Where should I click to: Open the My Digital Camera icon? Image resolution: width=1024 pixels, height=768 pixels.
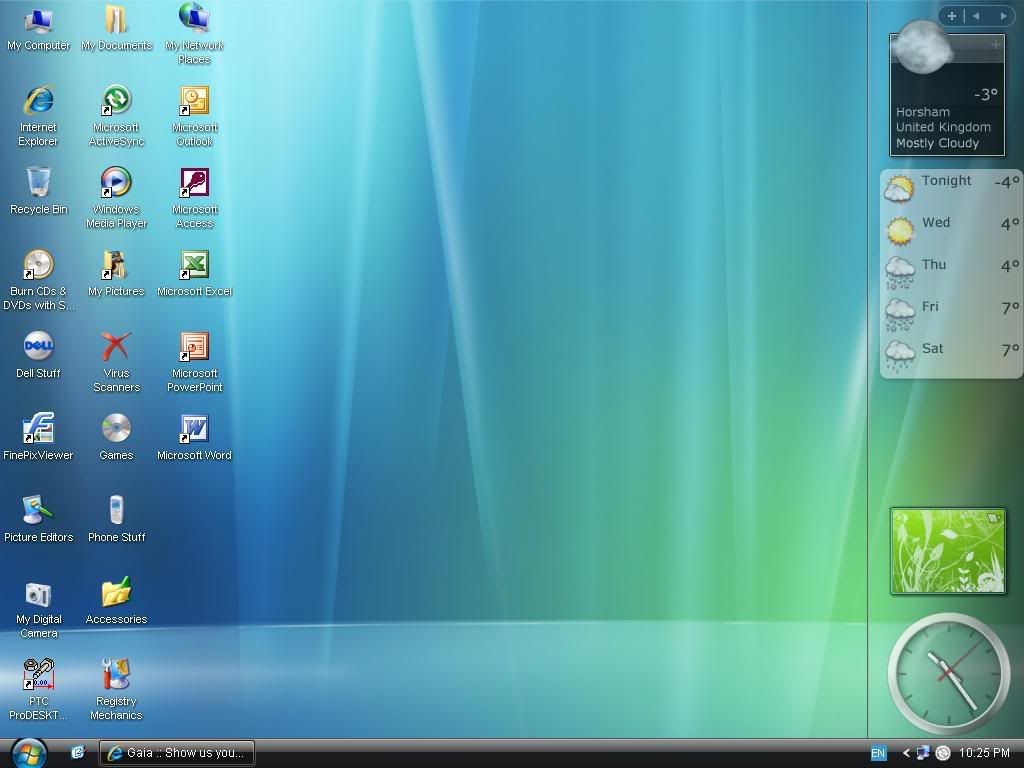click(39, 609)
